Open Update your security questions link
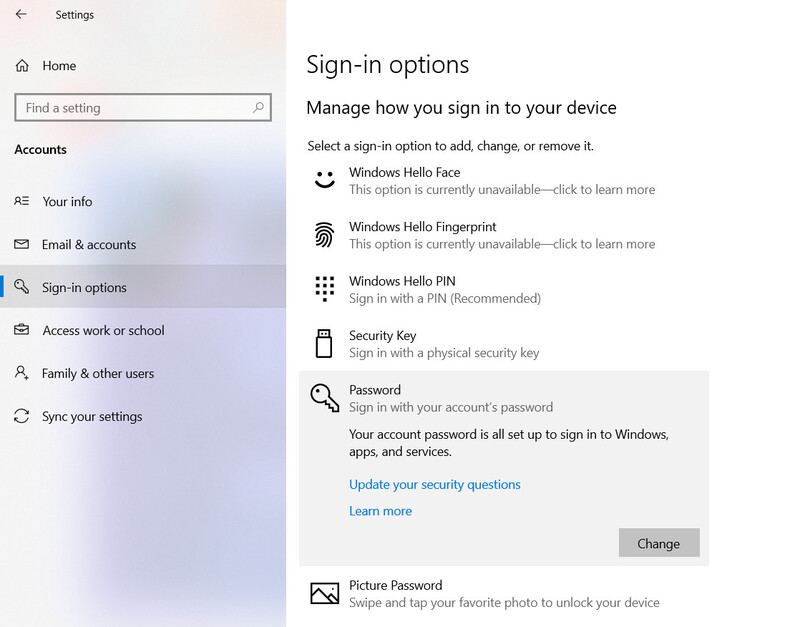The image size is (800, 627). click(435, 484)
